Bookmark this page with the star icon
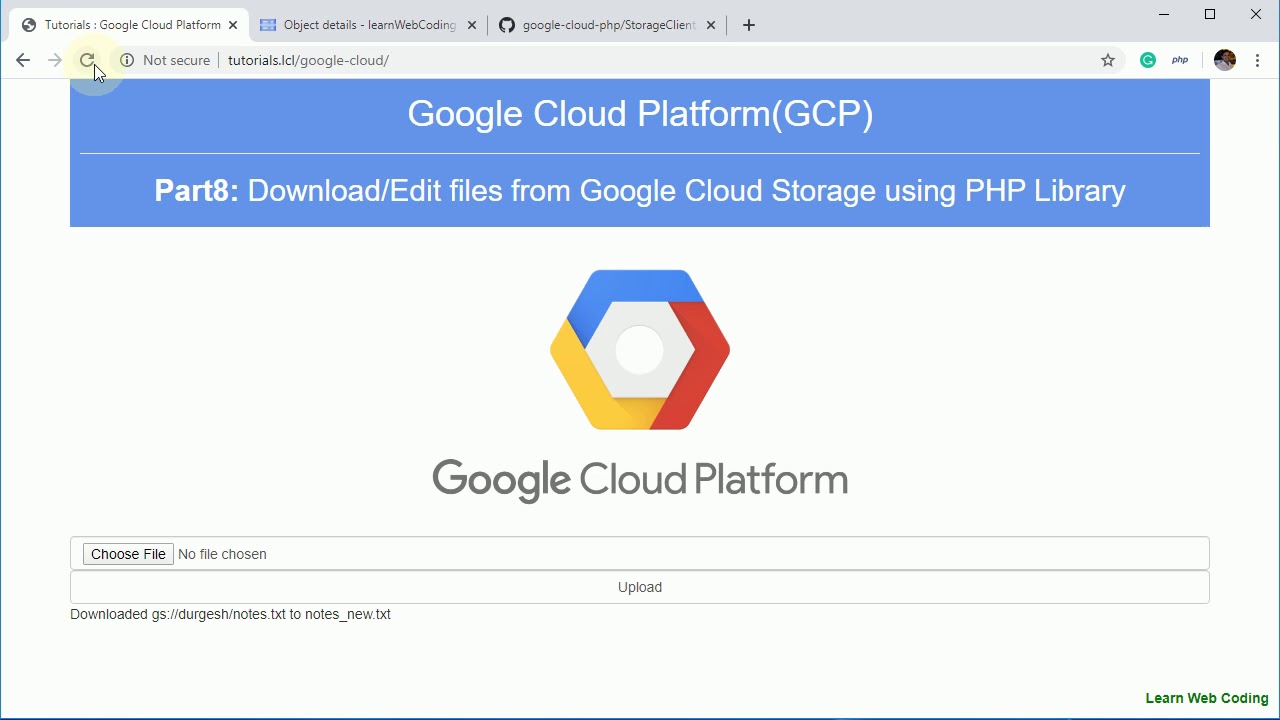The image size is (1280, 720). pos(1108,60)
